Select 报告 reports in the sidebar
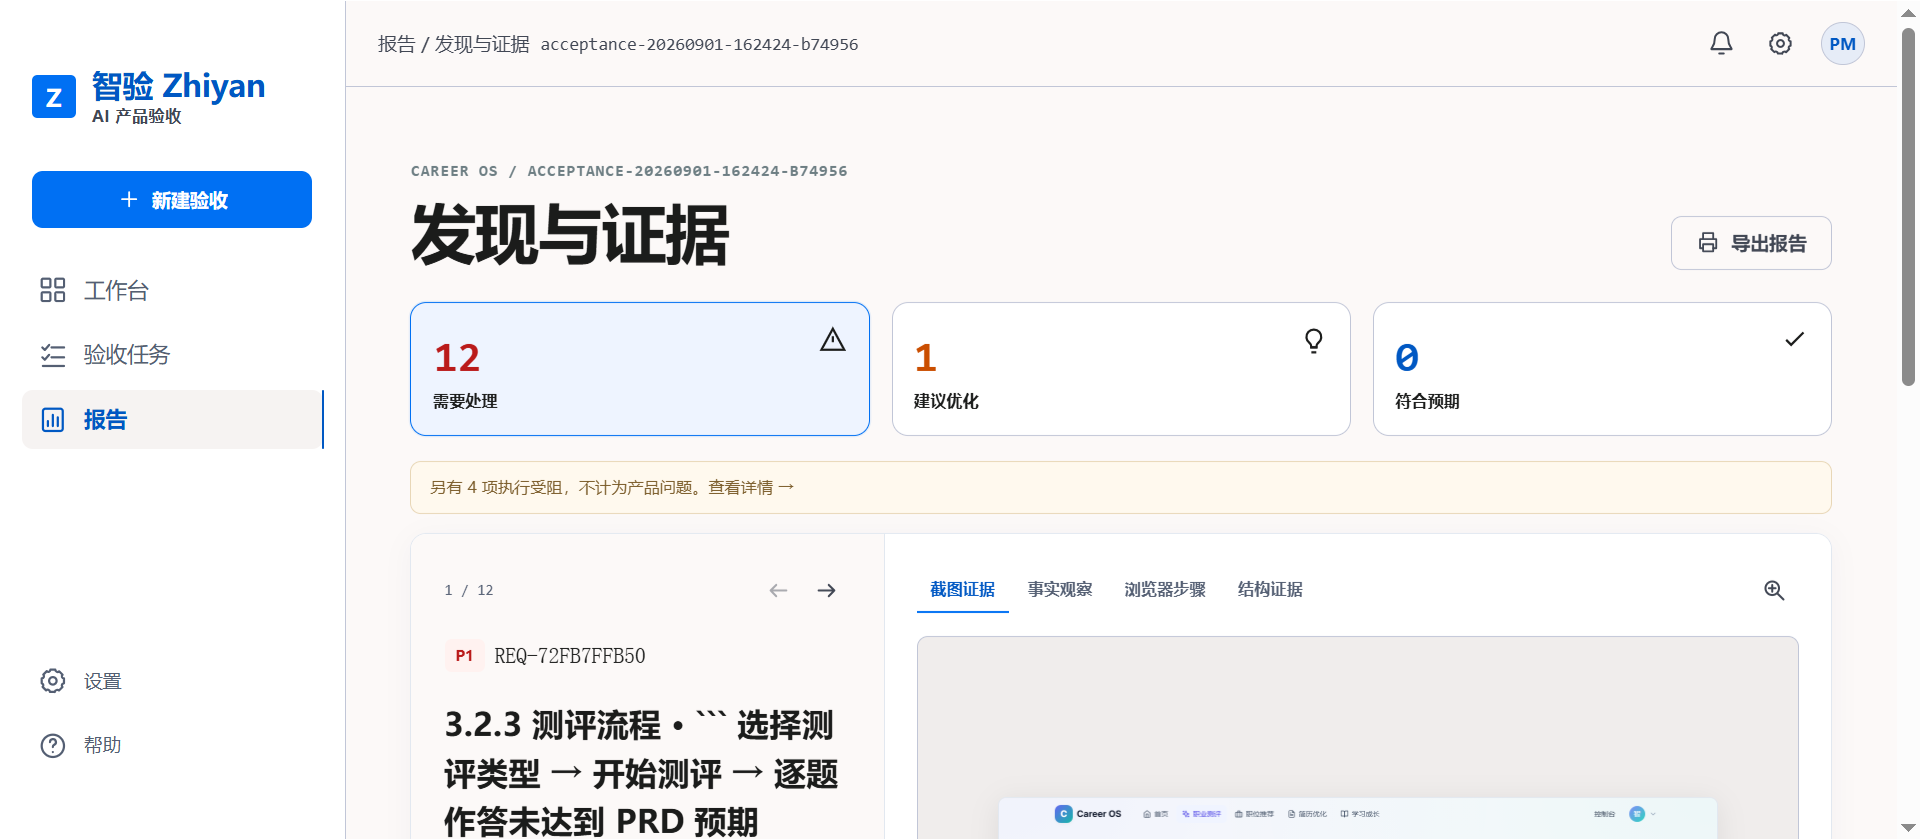 tap(172, 419)
